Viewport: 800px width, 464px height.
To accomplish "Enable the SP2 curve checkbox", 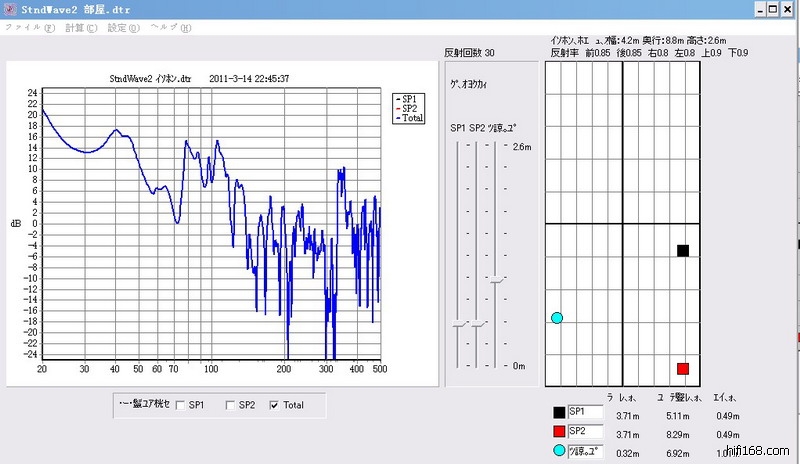I will click(x=231, y=405).
